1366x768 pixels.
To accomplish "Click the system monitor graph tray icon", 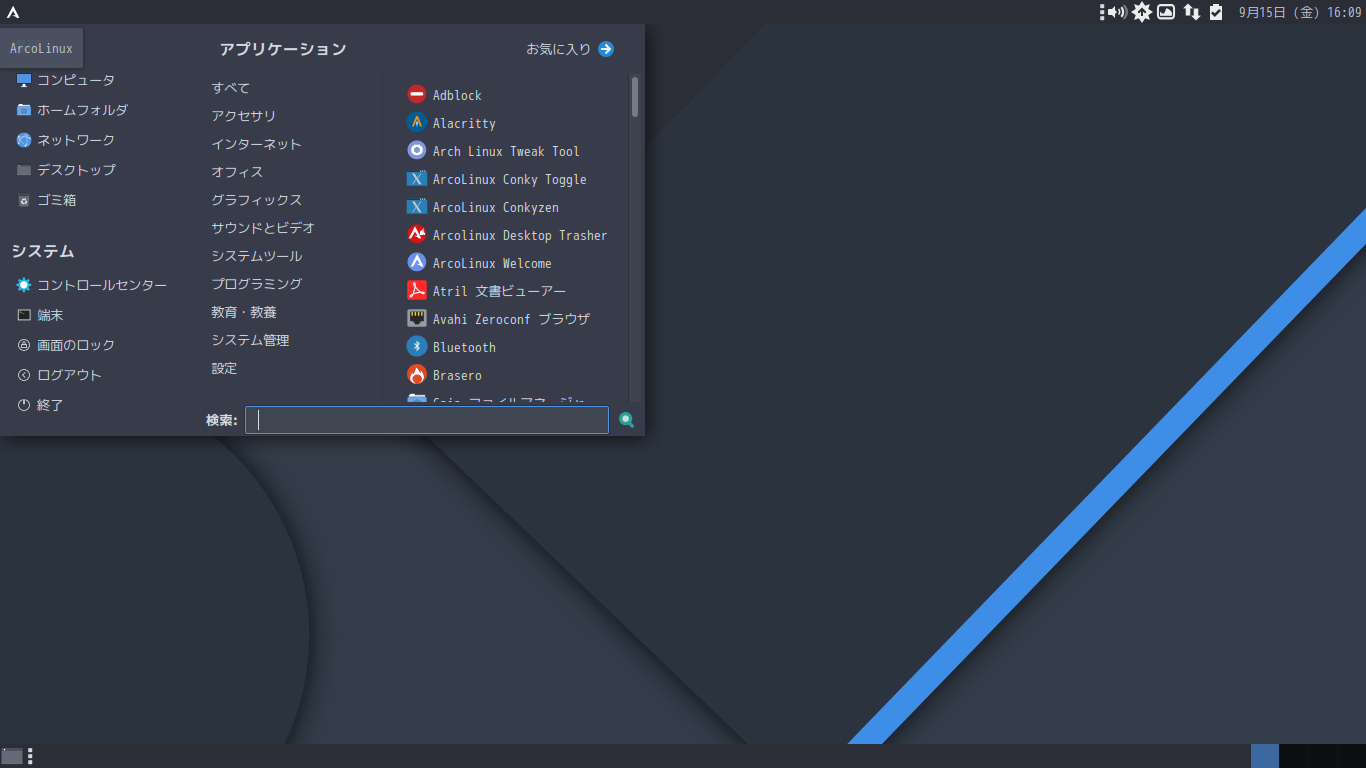I will 1166,12.
